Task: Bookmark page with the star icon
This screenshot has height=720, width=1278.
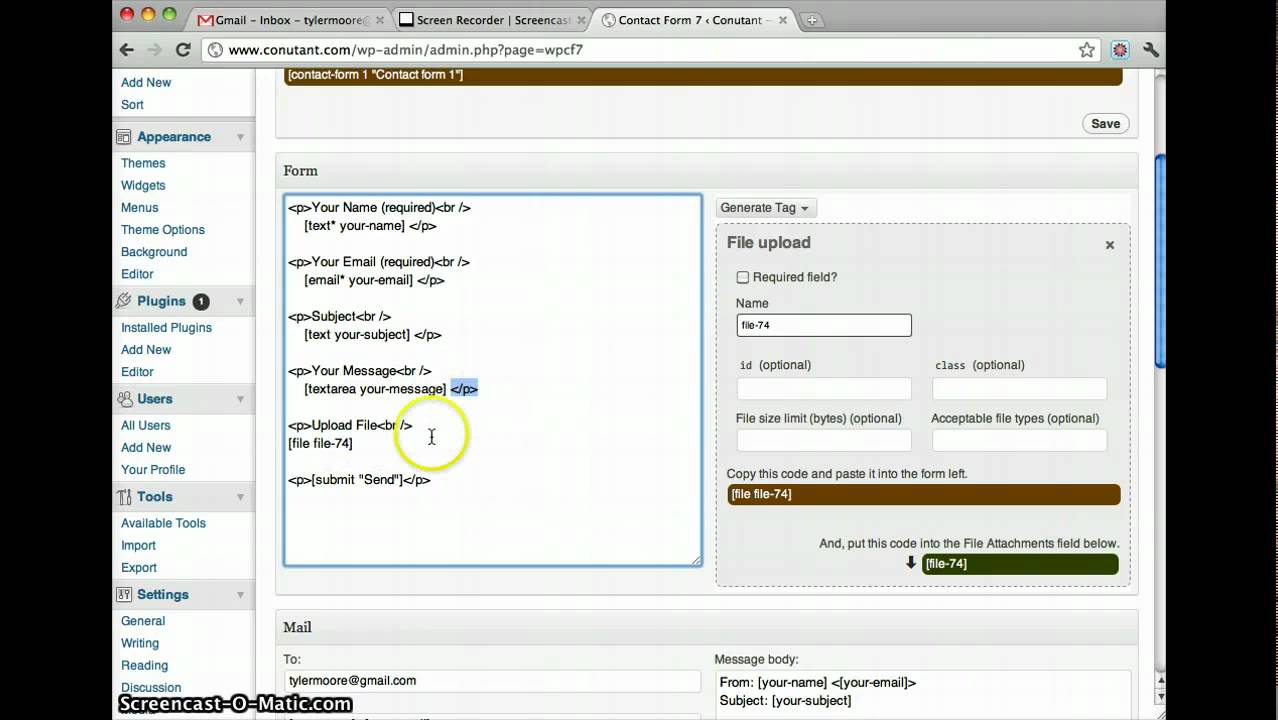Action: 1087,50
